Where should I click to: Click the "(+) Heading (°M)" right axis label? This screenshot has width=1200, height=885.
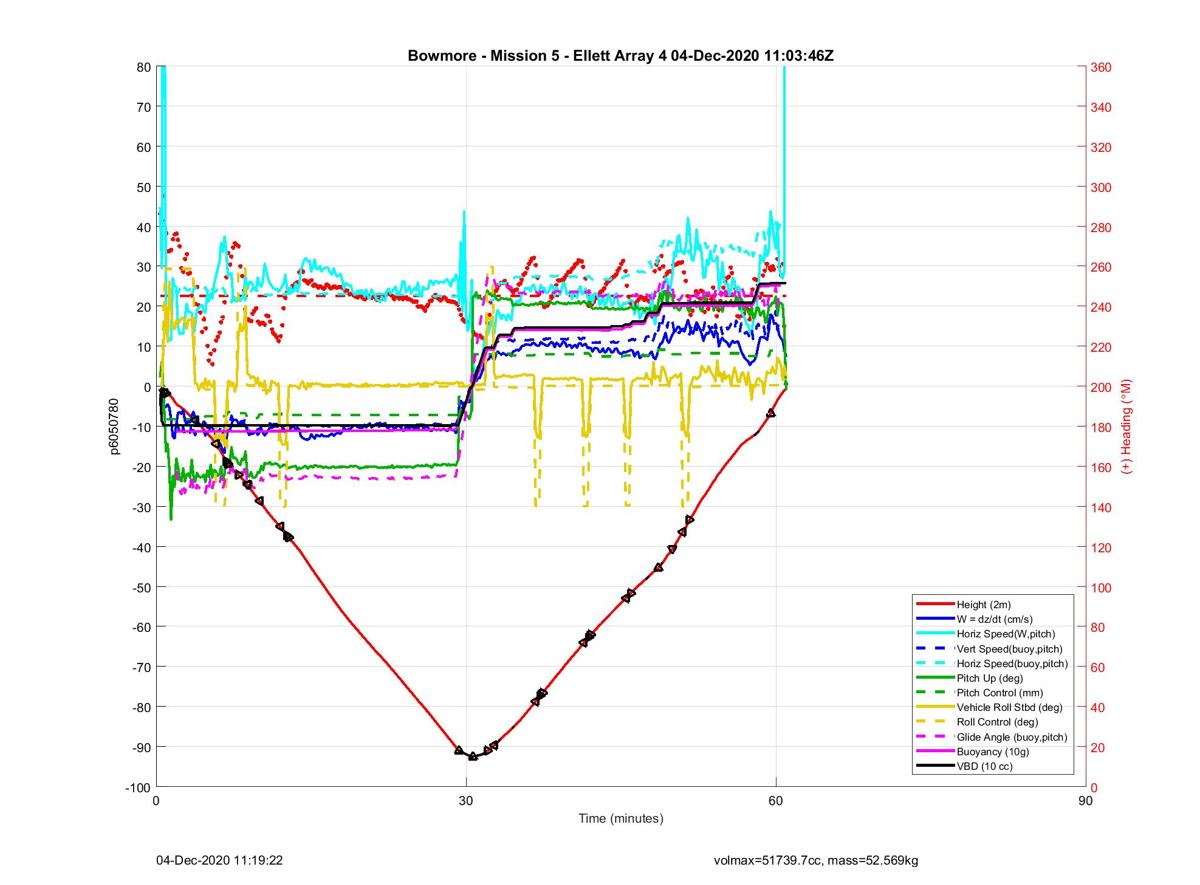point(1125,426)
